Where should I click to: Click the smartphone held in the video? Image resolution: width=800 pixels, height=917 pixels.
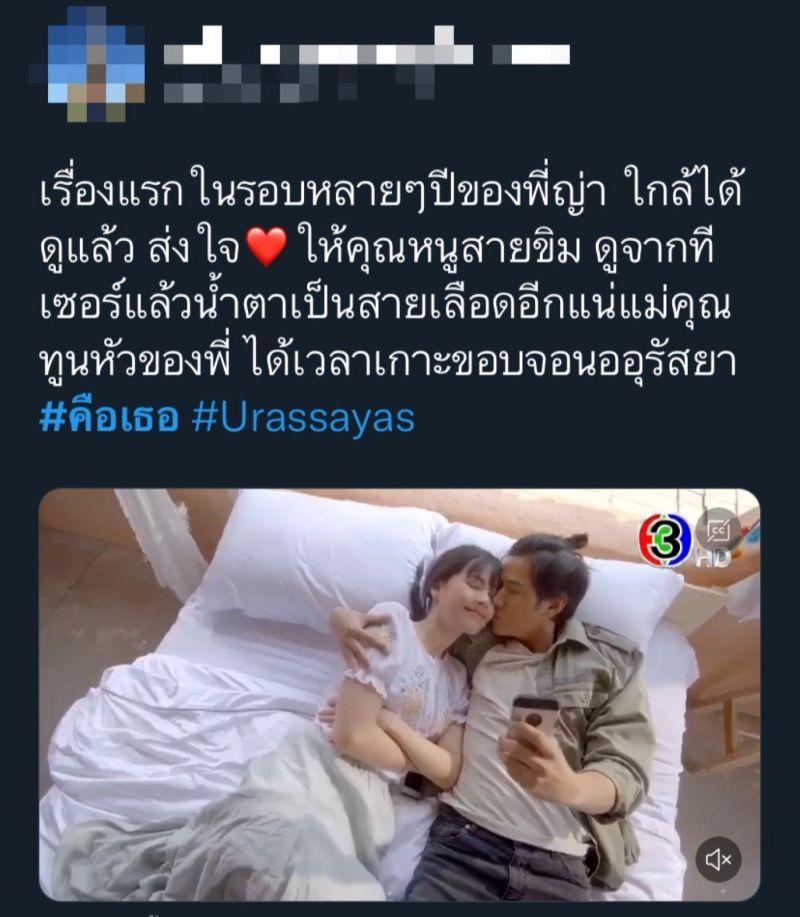click(534, 716)
